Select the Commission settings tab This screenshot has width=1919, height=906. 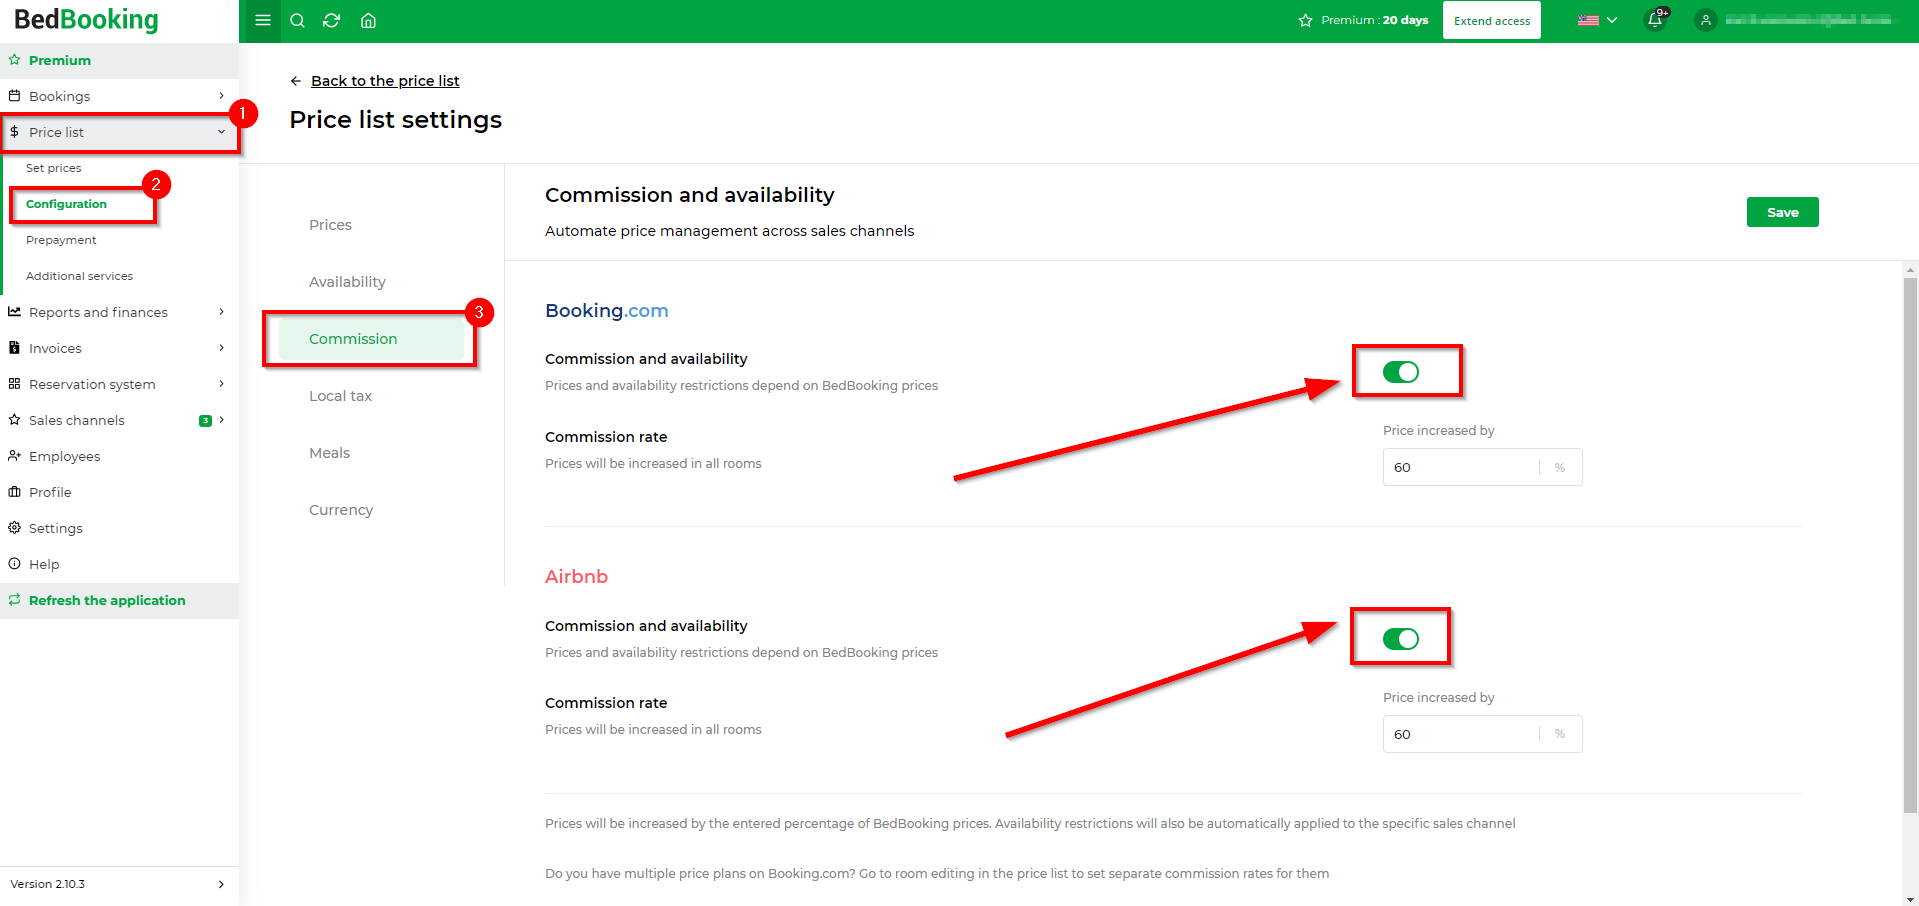click(371, 339)
